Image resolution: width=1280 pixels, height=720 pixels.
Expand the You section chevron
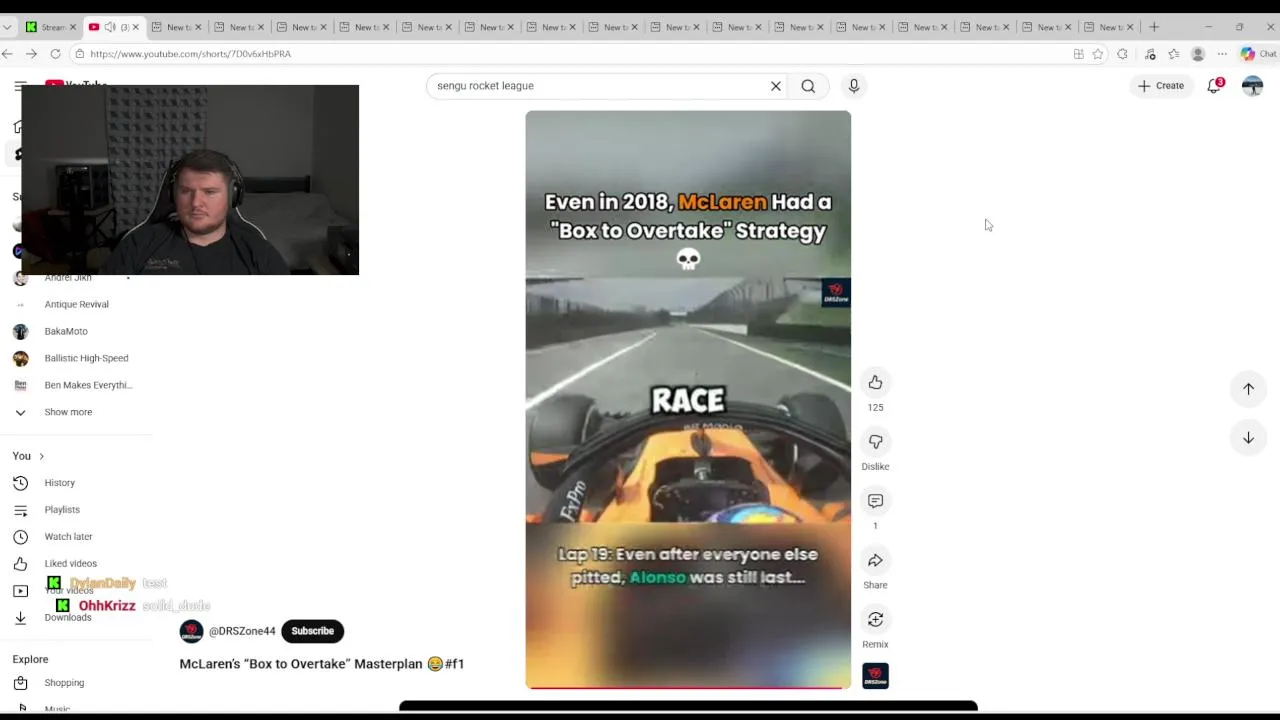pos(41,456)
